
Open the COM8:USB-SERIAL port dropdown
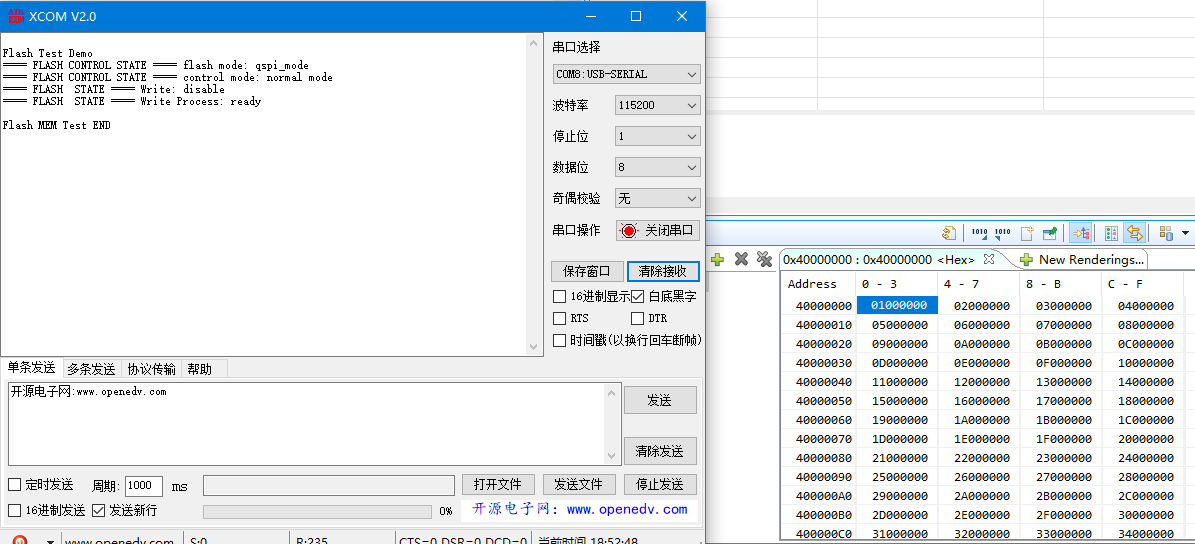tap(626, 75)
